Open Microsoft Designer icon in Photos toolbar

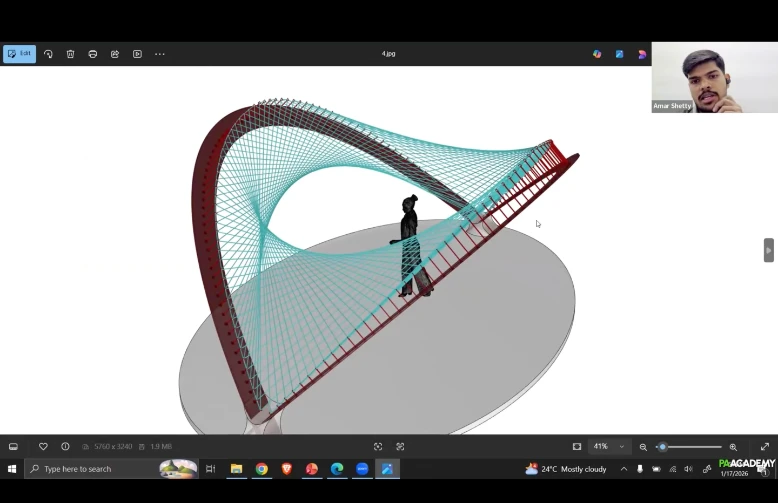point(619,54)
